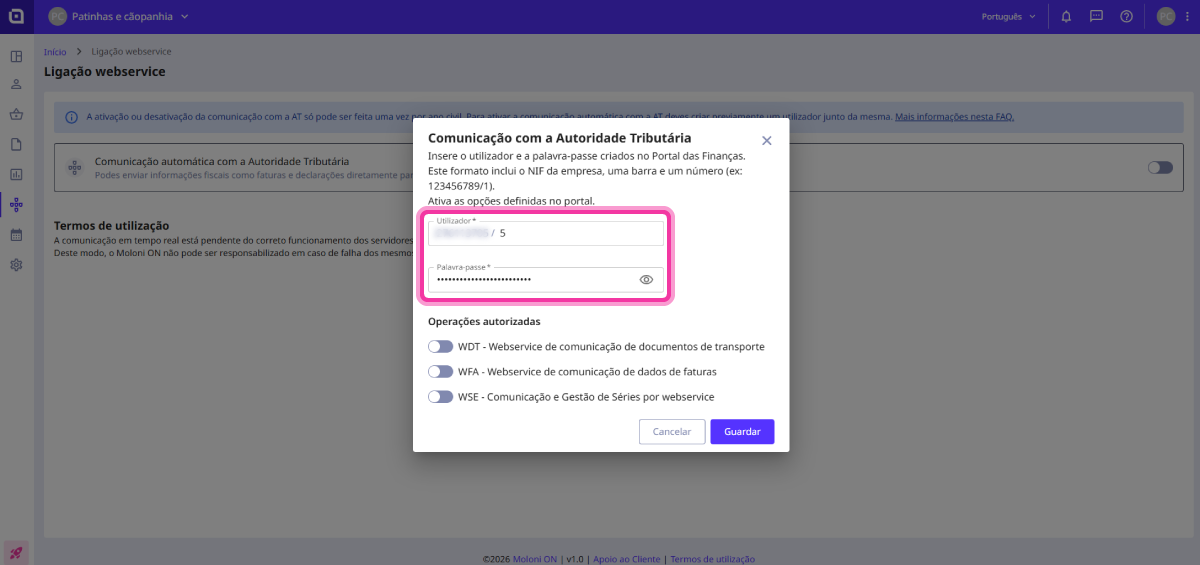Screen dimensions: 1200x565
Task: Click the rocket icon at sidebar bottom
Action: click(16, 552)
